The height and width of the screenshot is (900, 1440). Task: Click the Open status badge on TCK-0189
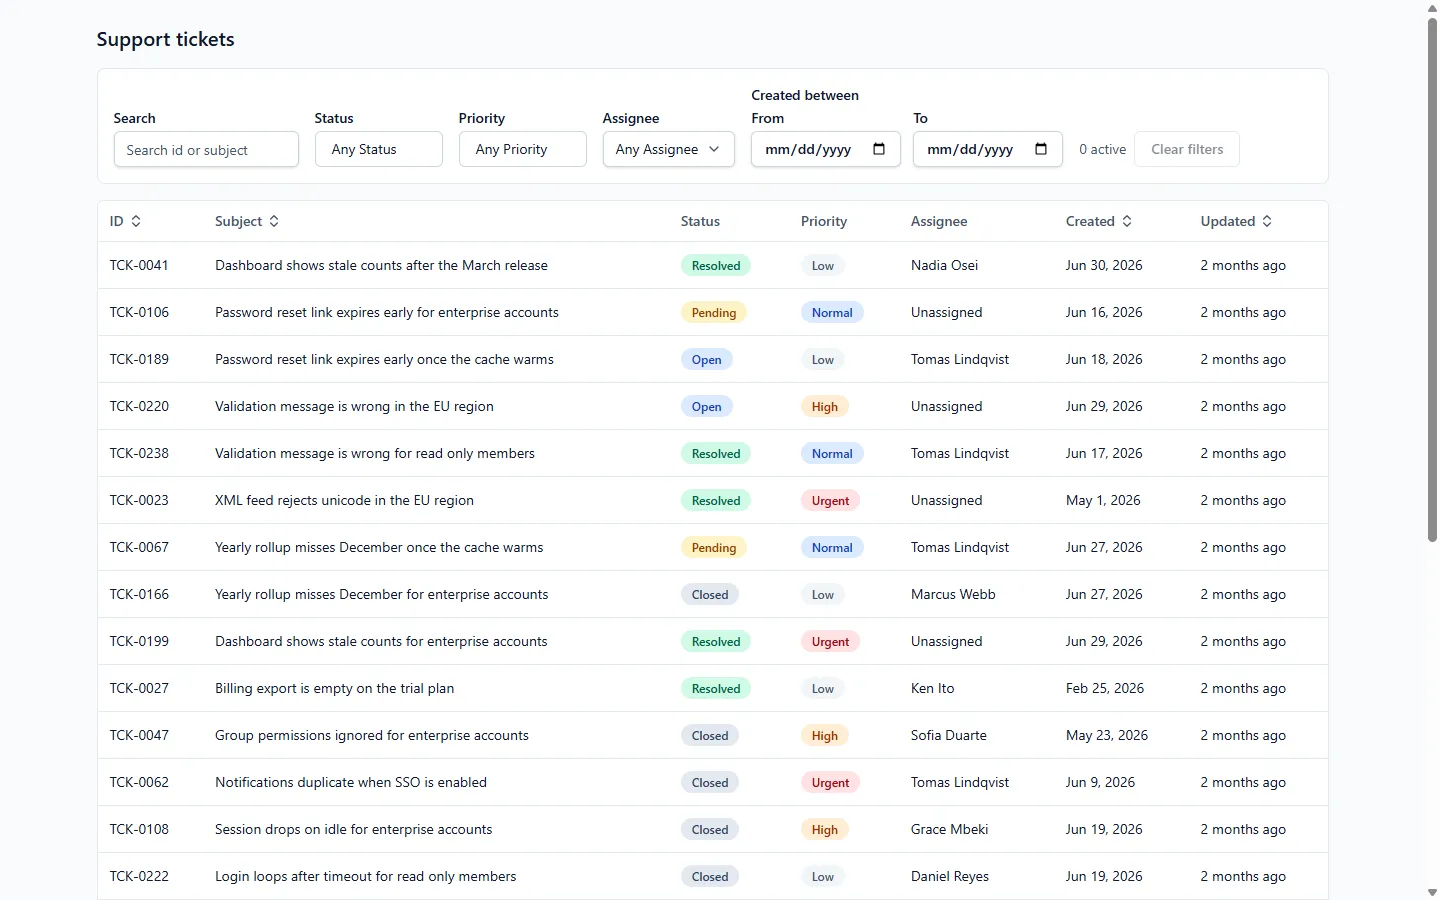pos(707,359)
